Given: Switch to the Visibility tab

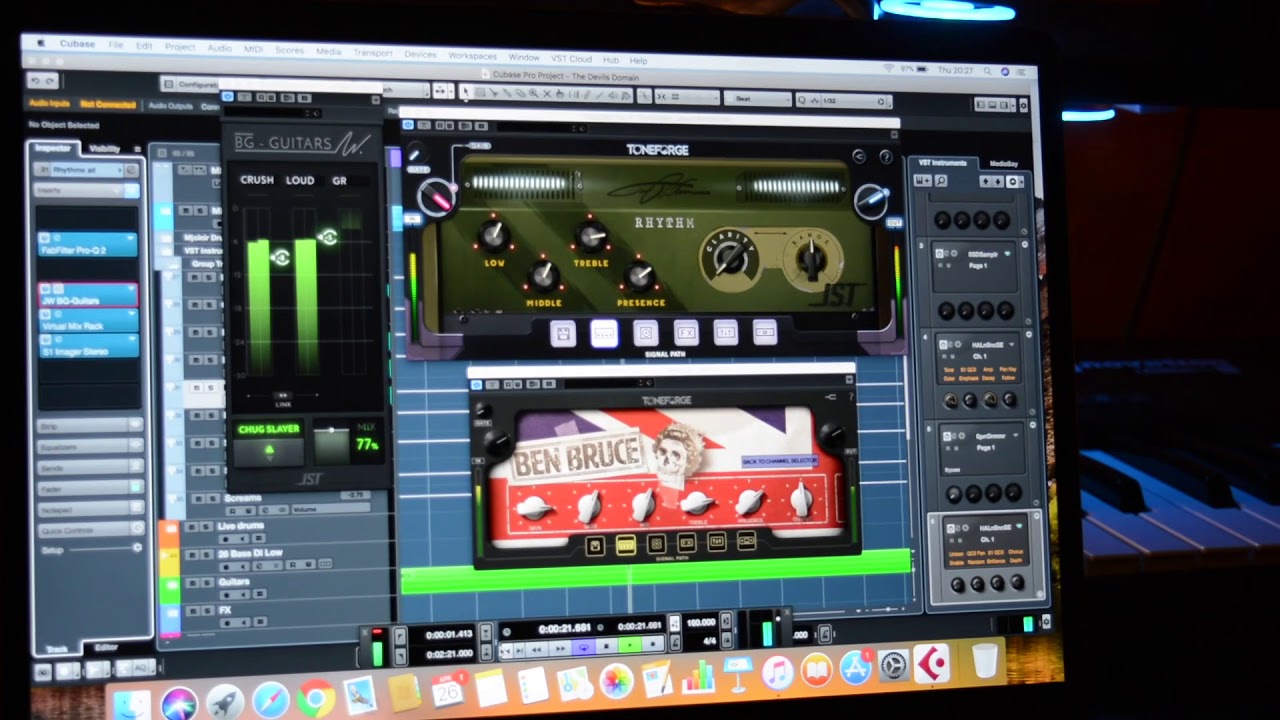Looking at the screenshot, I should pos(105,149).
